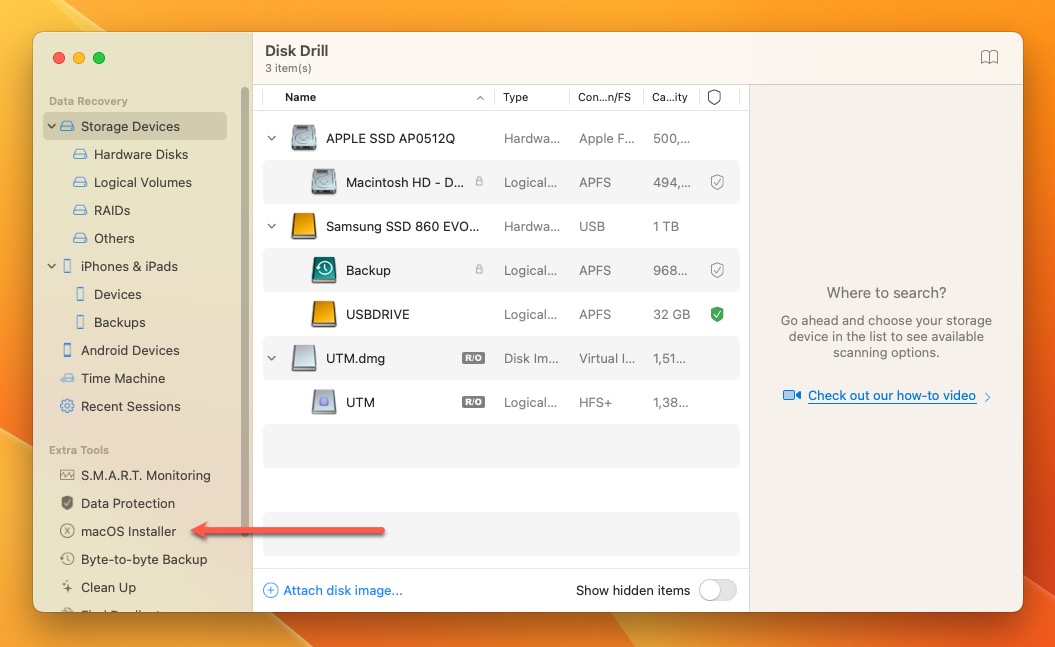Click the Virtual I... connection cell for UTM.dmg
The width and height of the screenshot is (1055, 647).
606,358
